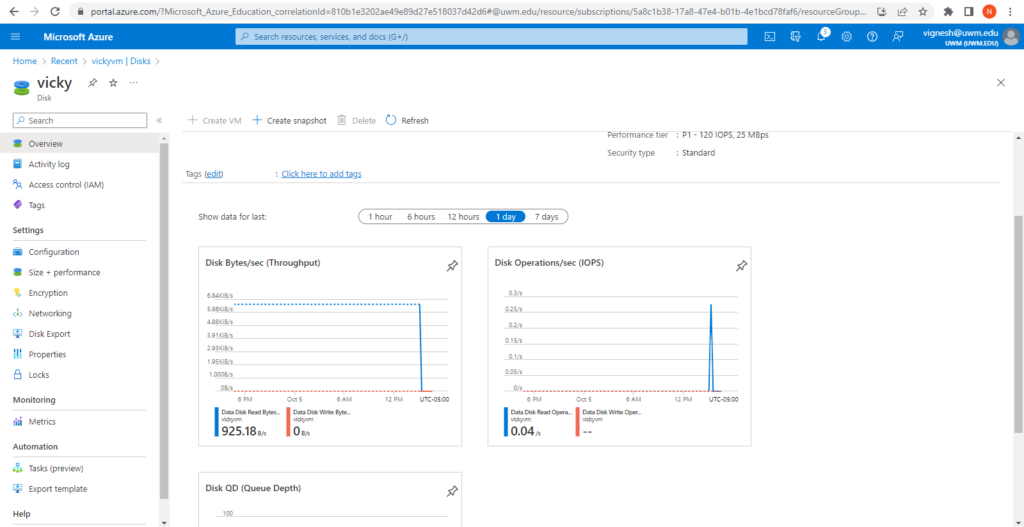This screenshot has height=527, width=1024.
Task: Open the browser extensions puzzle icon
Action: coord(949,11)
